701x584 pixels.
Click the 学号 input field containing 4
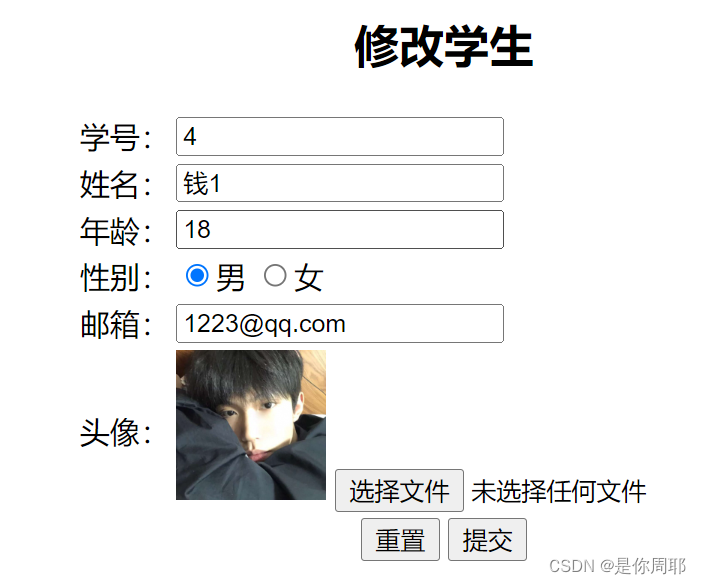[340, 136]
